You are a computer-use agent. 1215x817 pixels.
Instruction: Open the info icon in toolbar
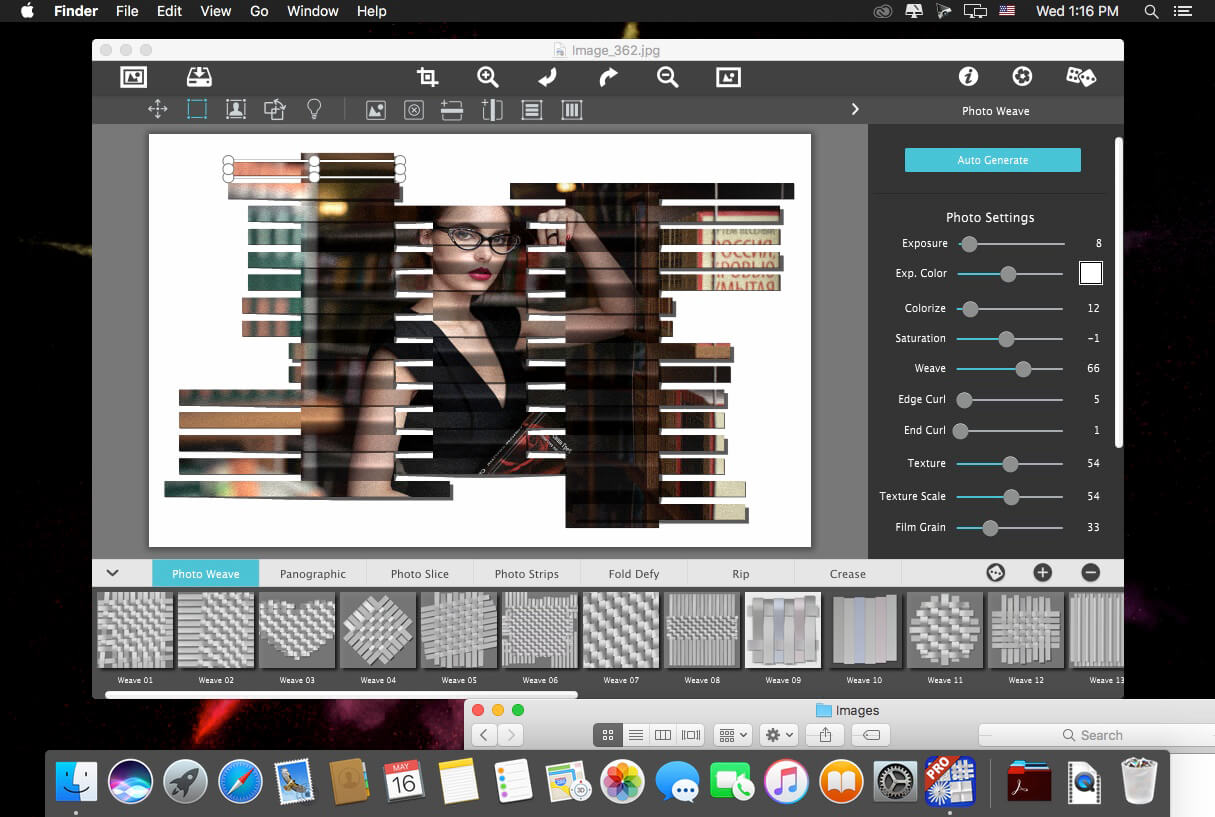pos(967,77)
